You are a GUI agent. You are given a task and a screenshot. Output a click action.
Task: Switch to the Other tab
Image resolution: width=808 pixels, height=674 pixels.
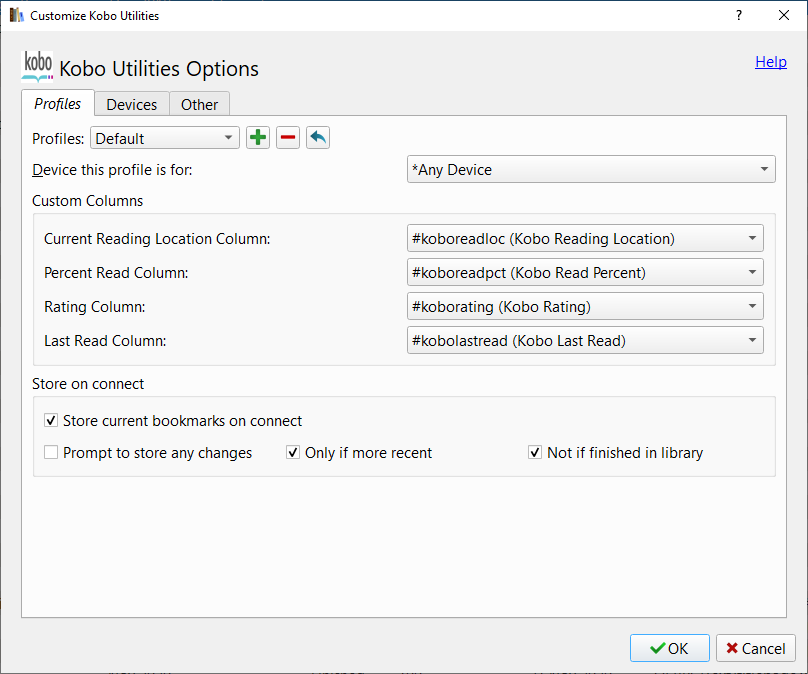[200, 104]
